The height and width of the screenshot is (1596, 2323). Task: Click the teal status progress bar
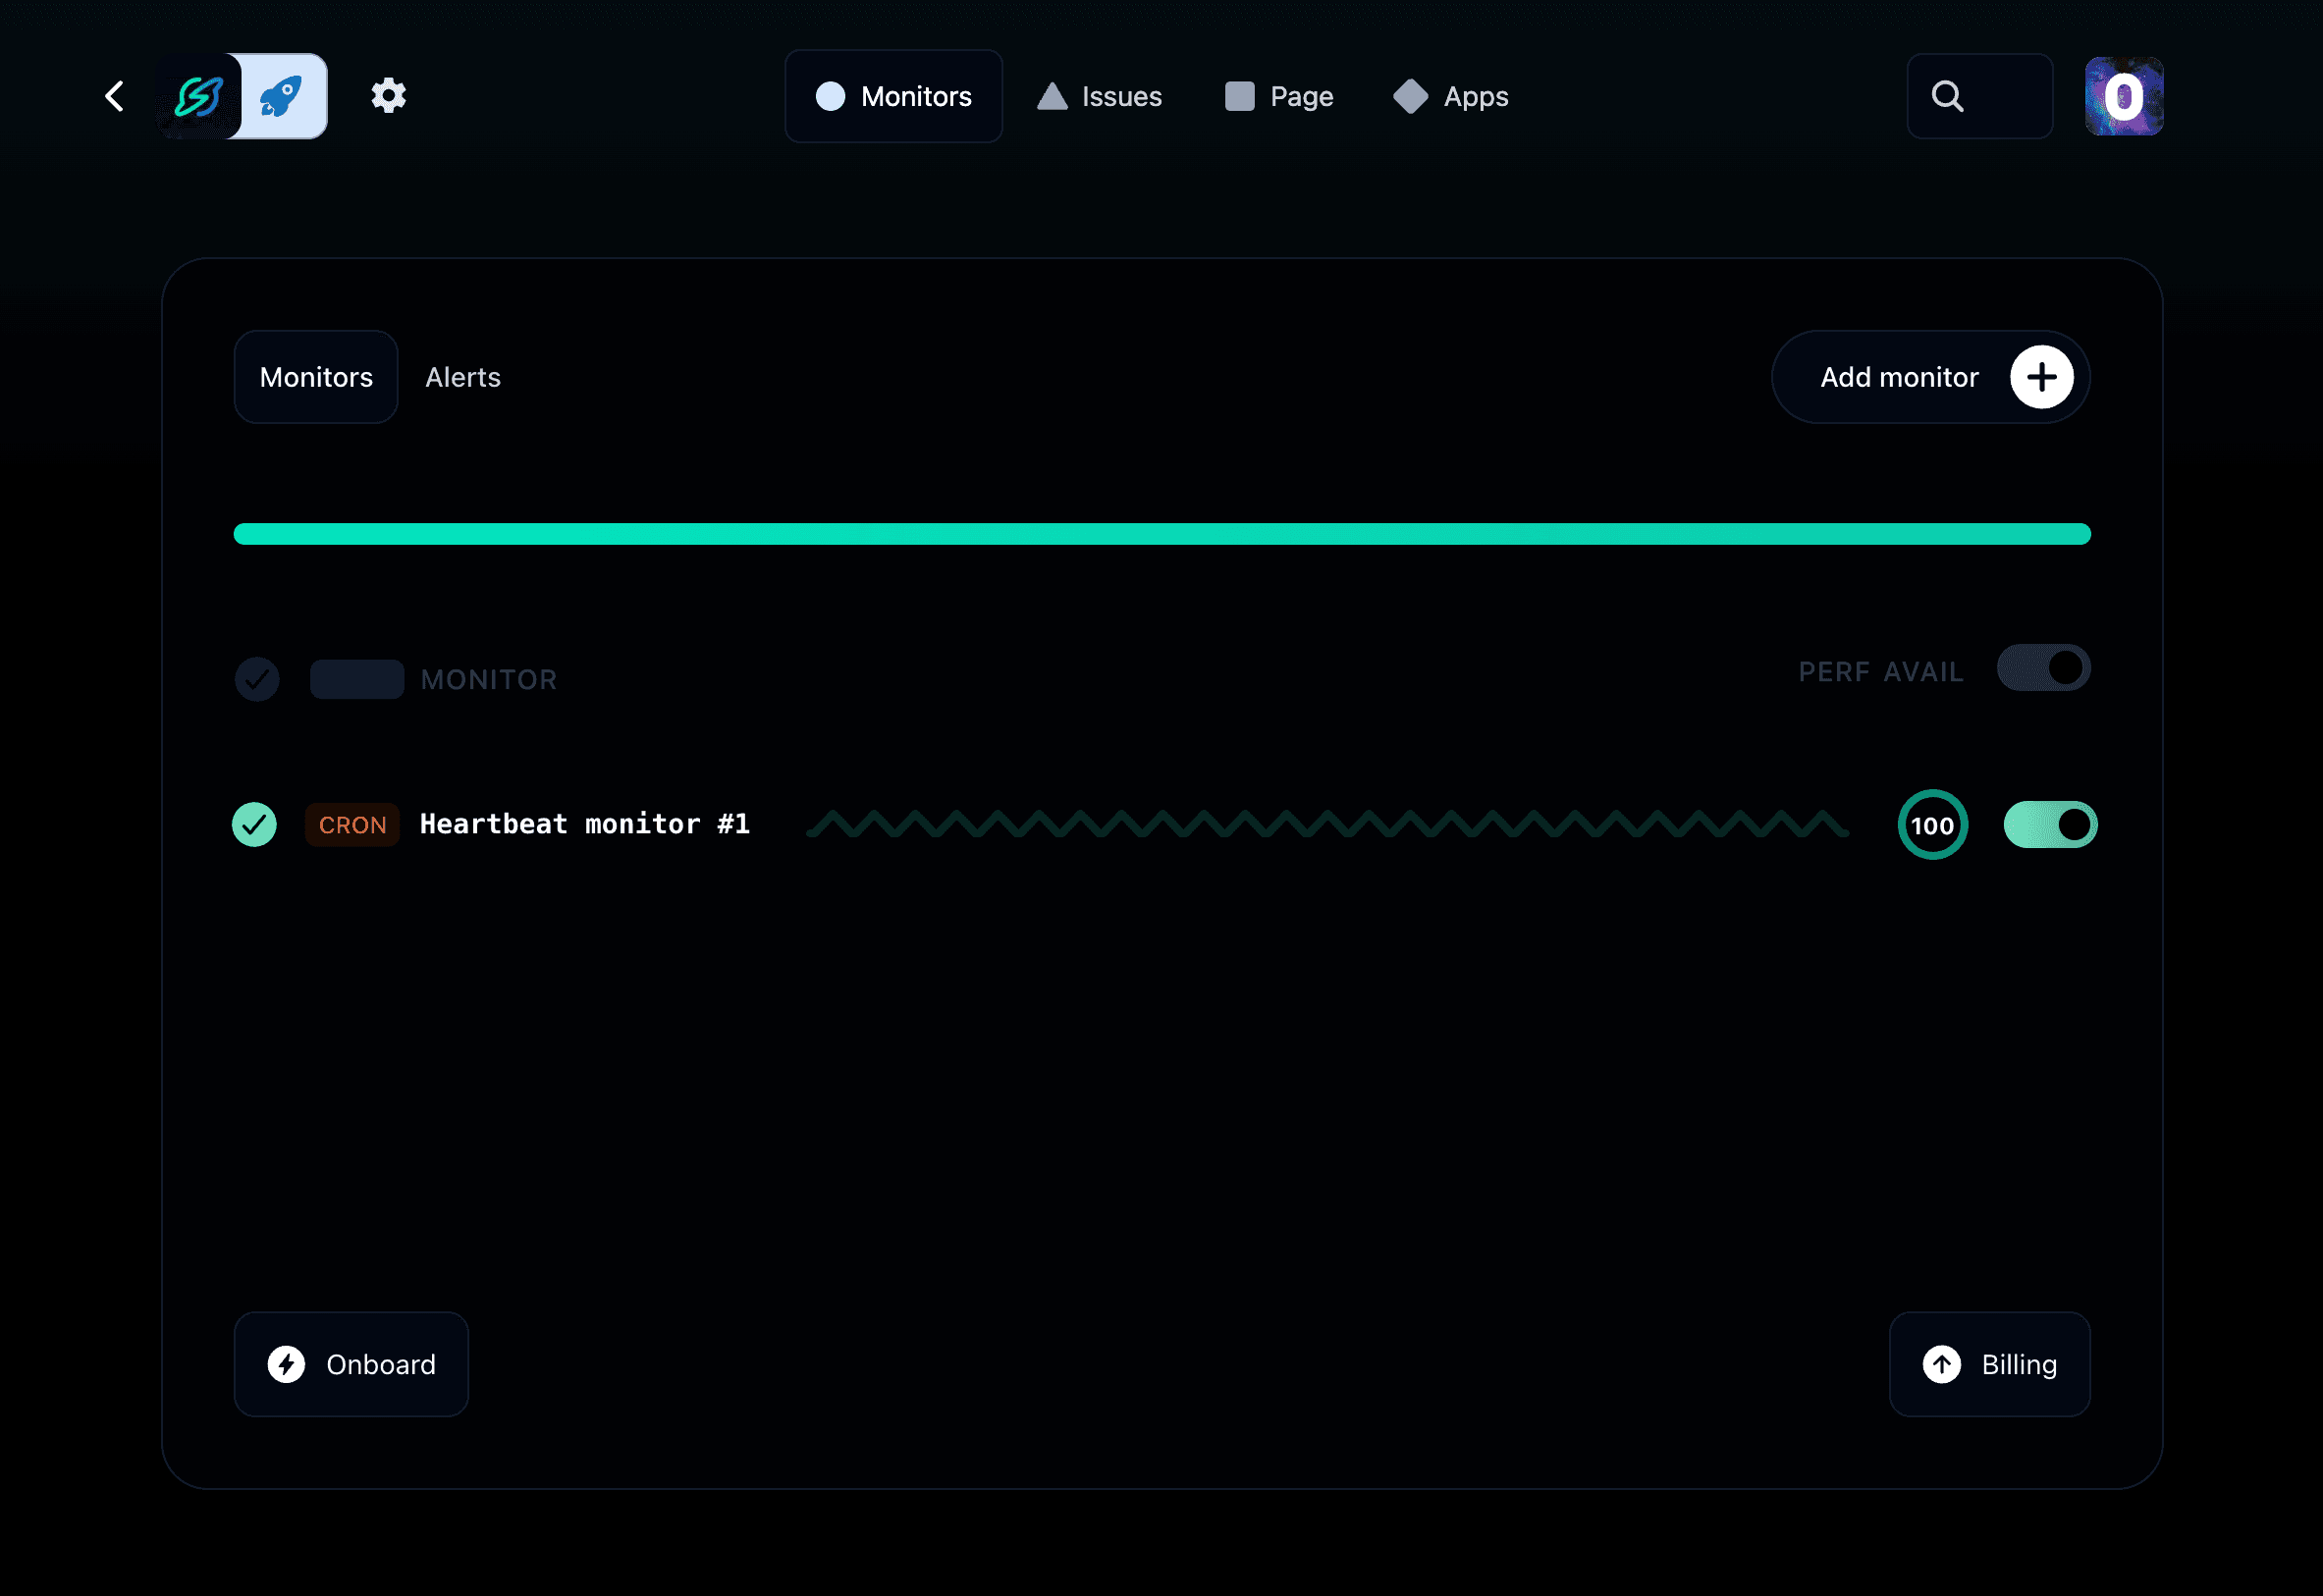[1161, 534]
